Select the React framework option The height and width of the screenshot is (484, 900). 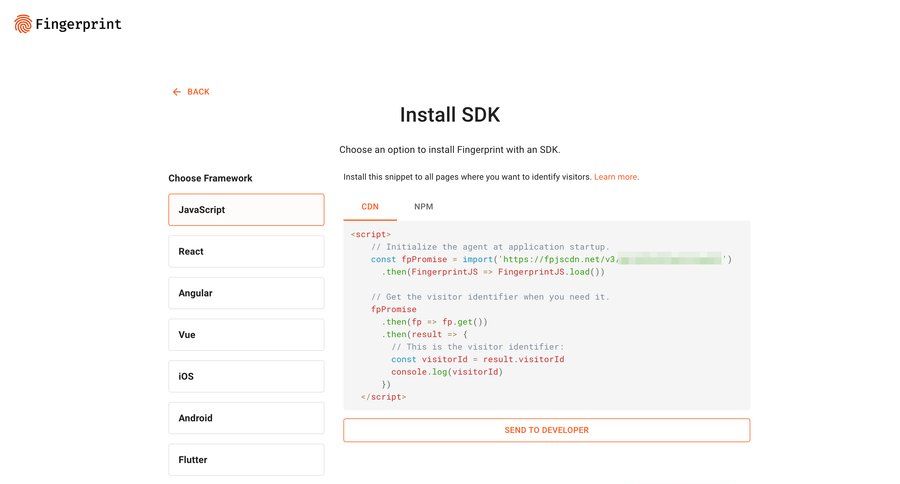point(246,251)
